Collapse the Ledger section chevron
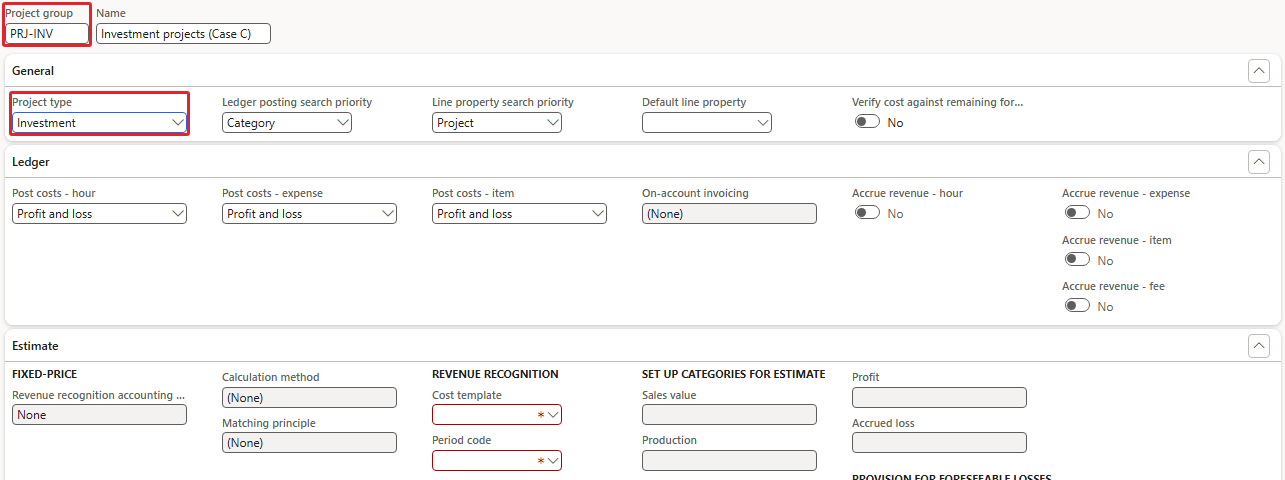The height and width of the screenshot is (480, 1285). pyautogui.click(x=1259, y=161)
